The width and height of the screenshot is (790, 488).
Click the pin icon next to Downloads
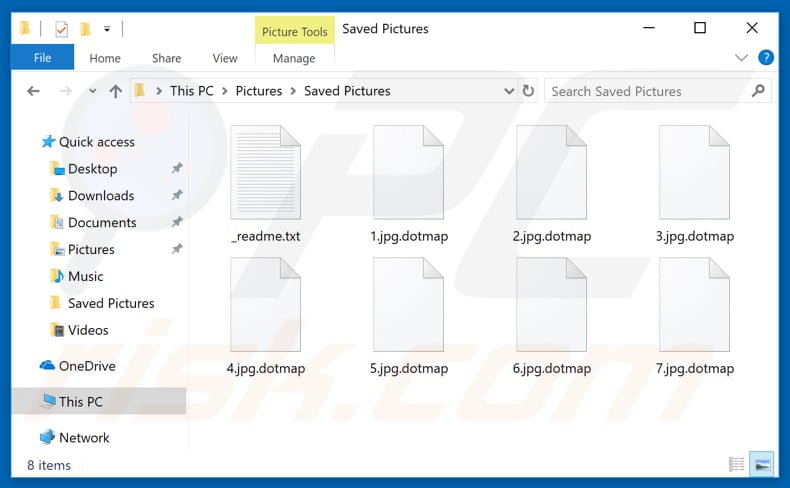[176, 195]
